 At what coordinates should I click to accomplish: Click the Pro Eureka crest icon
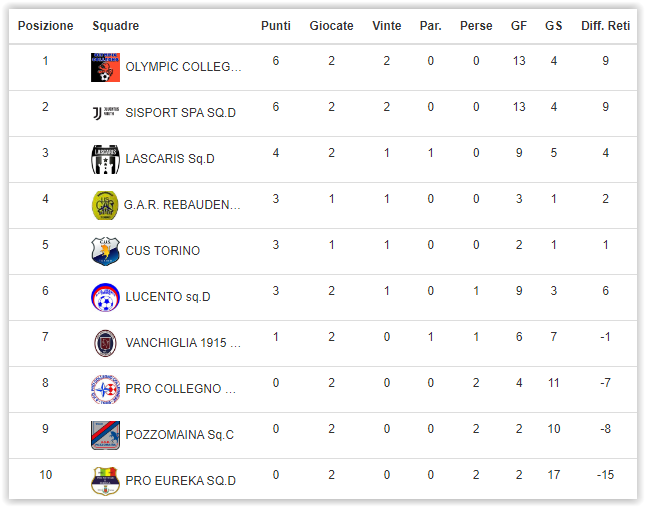coord(105,481)
